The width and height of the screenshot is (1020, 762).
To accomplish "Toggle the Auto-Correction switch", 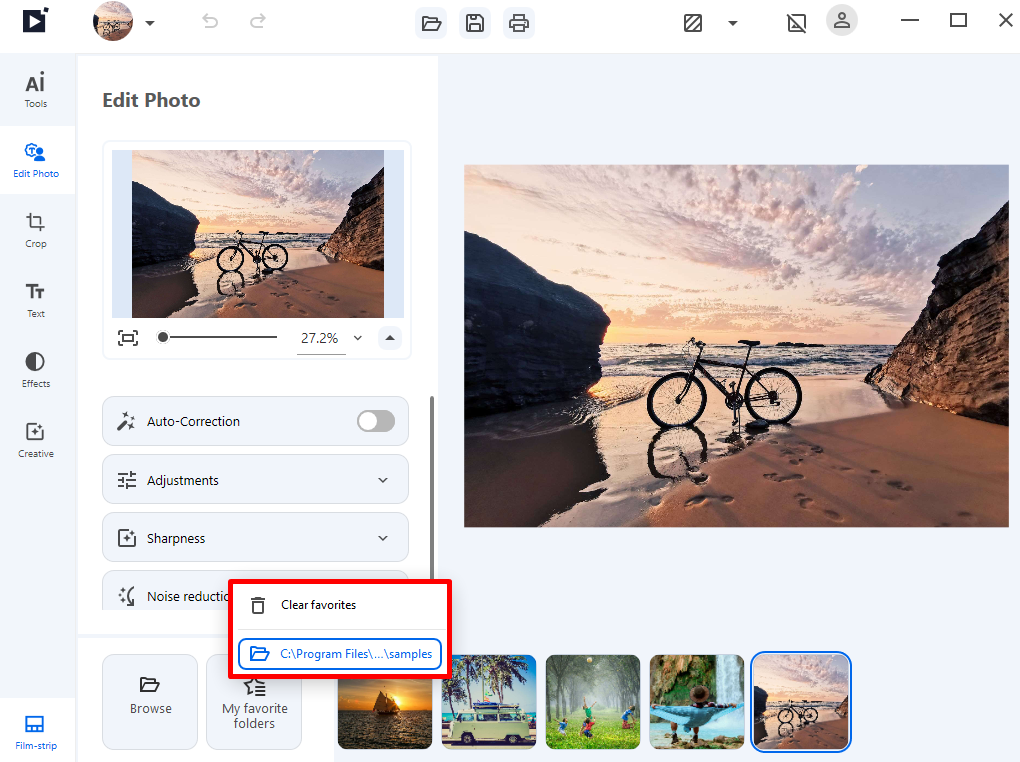I will click(376, 421).
